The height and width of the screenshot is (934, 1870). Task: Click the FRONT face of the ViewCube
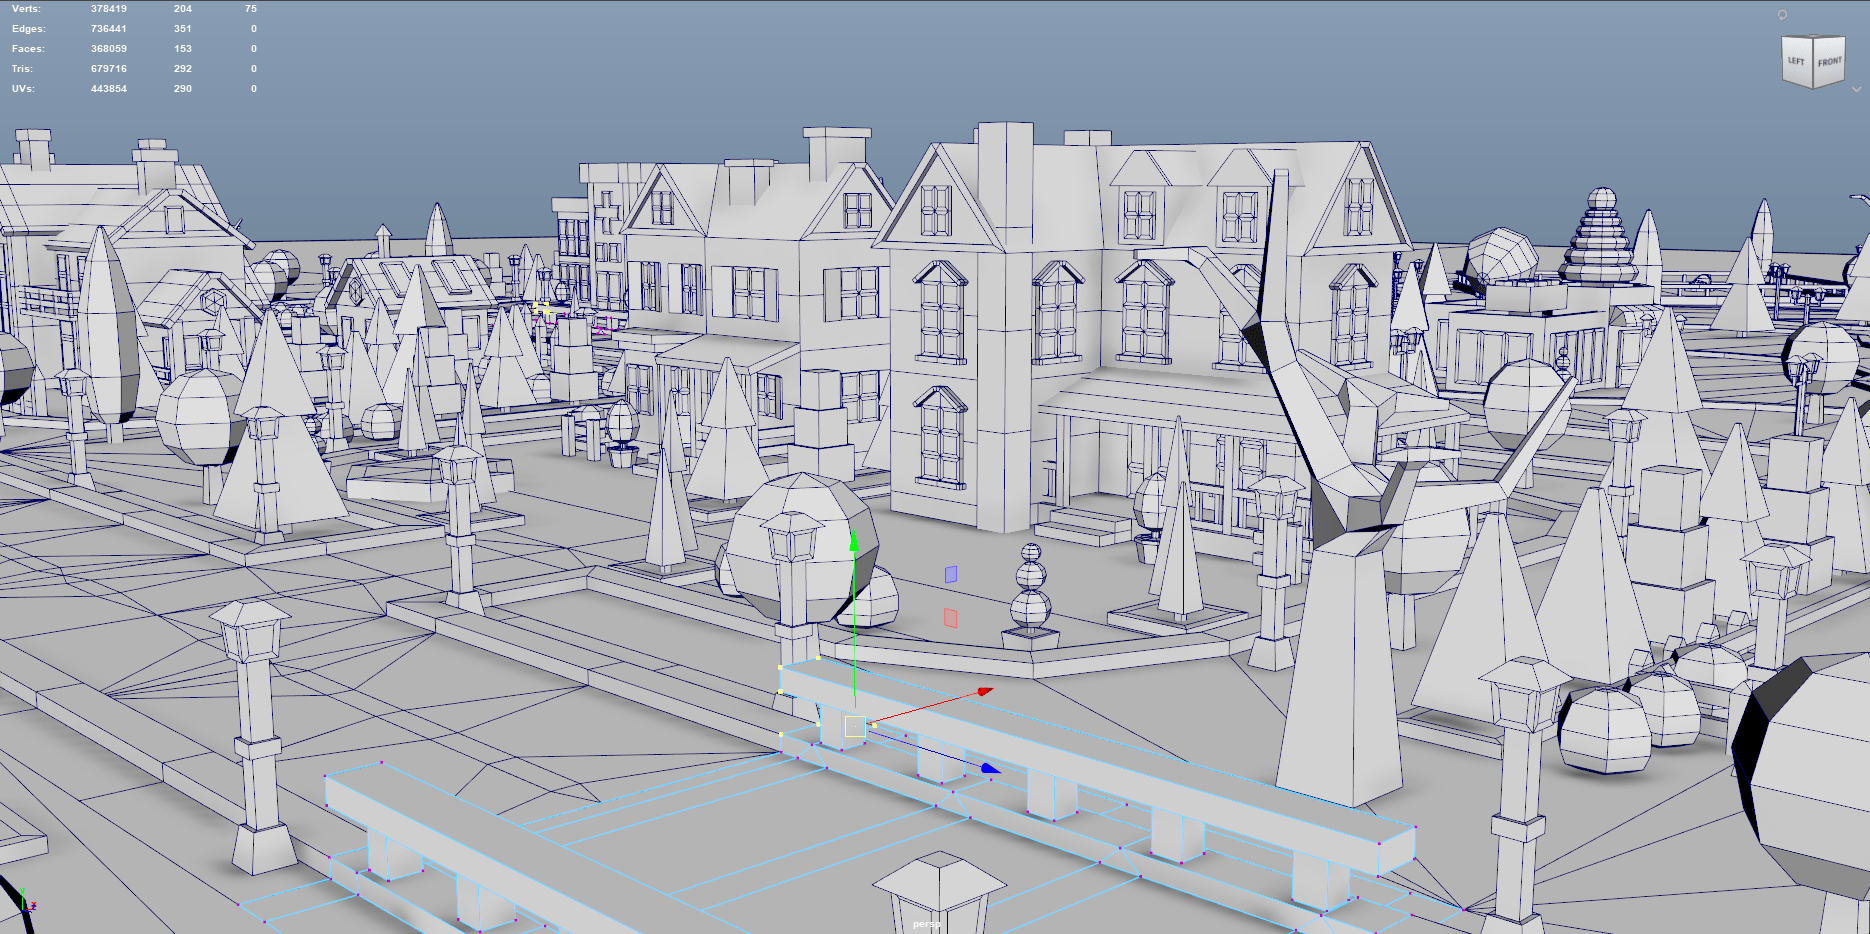point(1829,62)
